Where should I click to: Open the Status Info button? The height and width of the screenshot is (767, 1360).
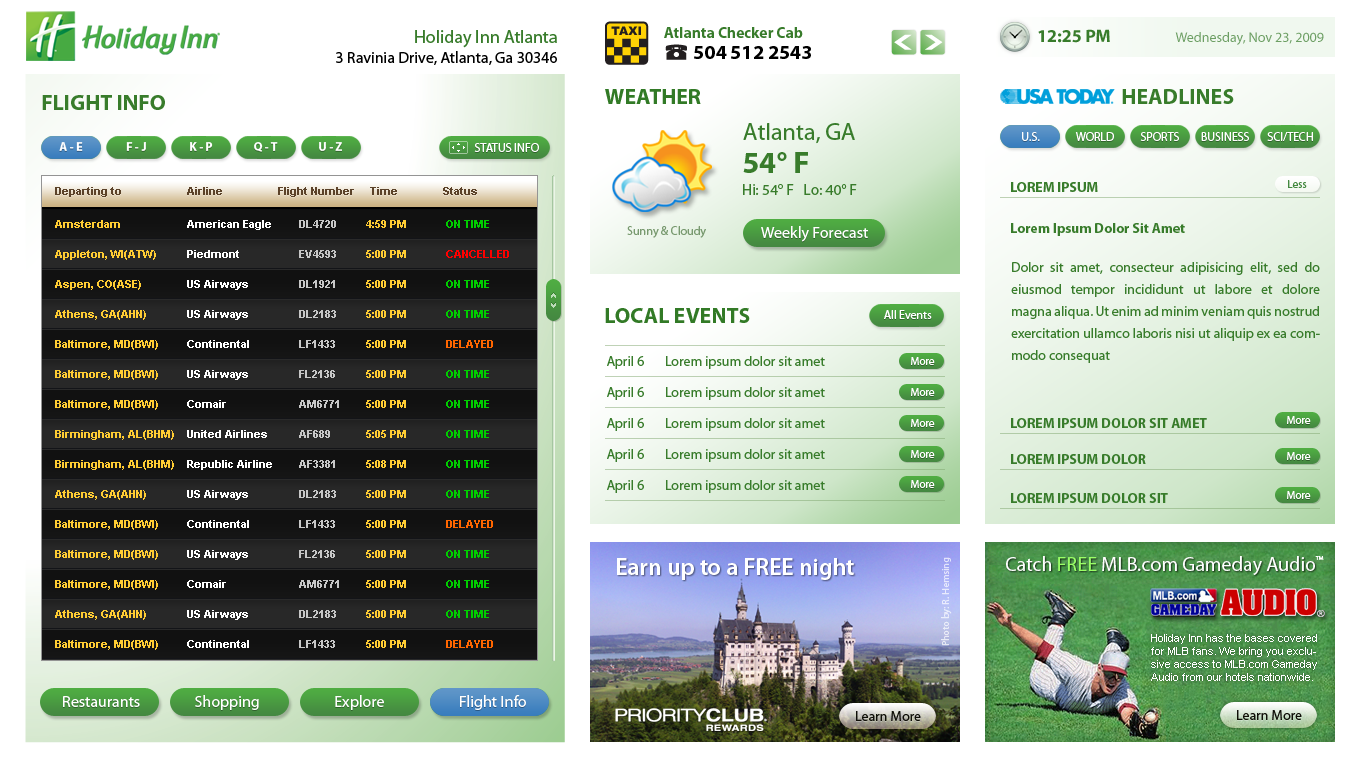click(x=494, y=147)
